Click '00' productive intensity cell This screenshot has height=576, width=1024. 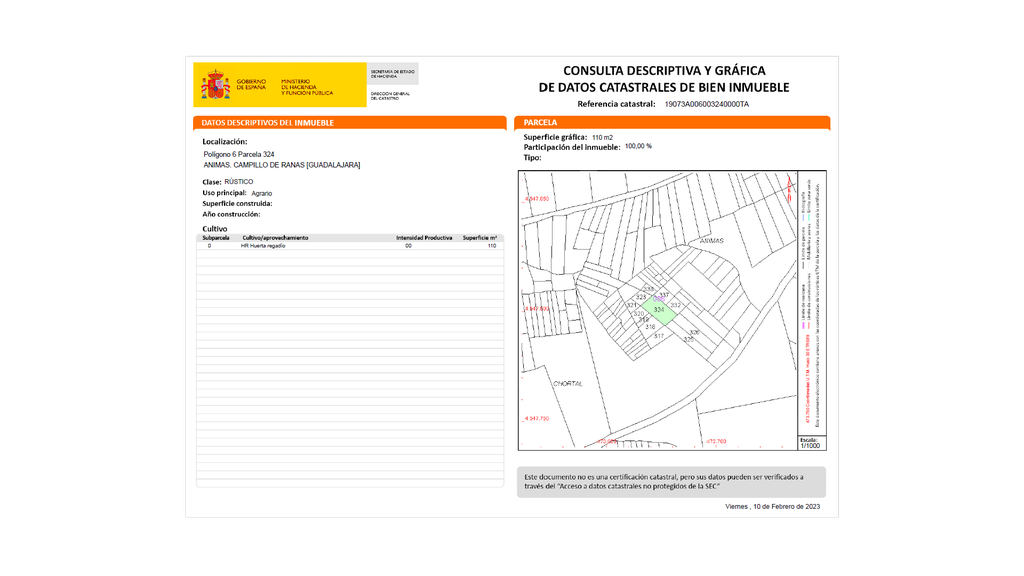[x=408, y=246]
